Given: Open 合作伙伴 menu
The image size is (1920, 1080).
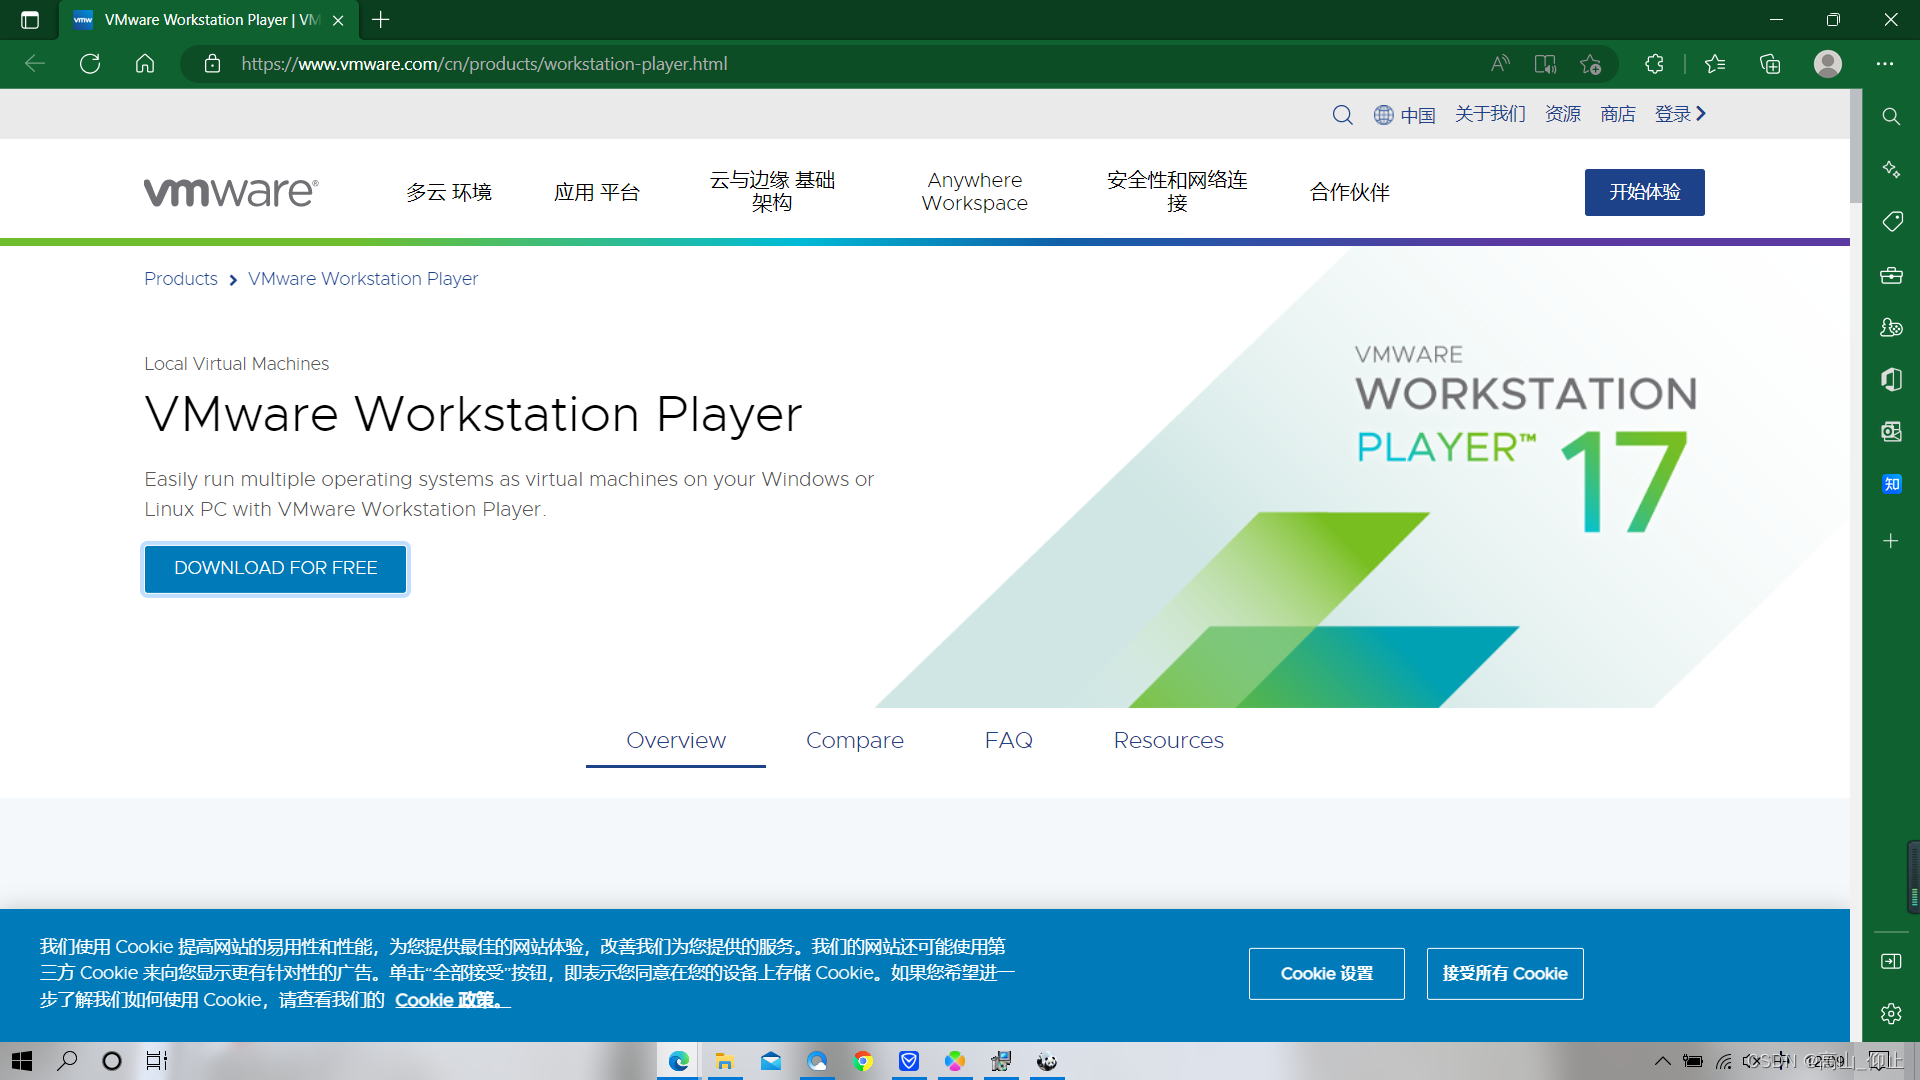Looking at the screenshot, I should (x=1350, y=192).
